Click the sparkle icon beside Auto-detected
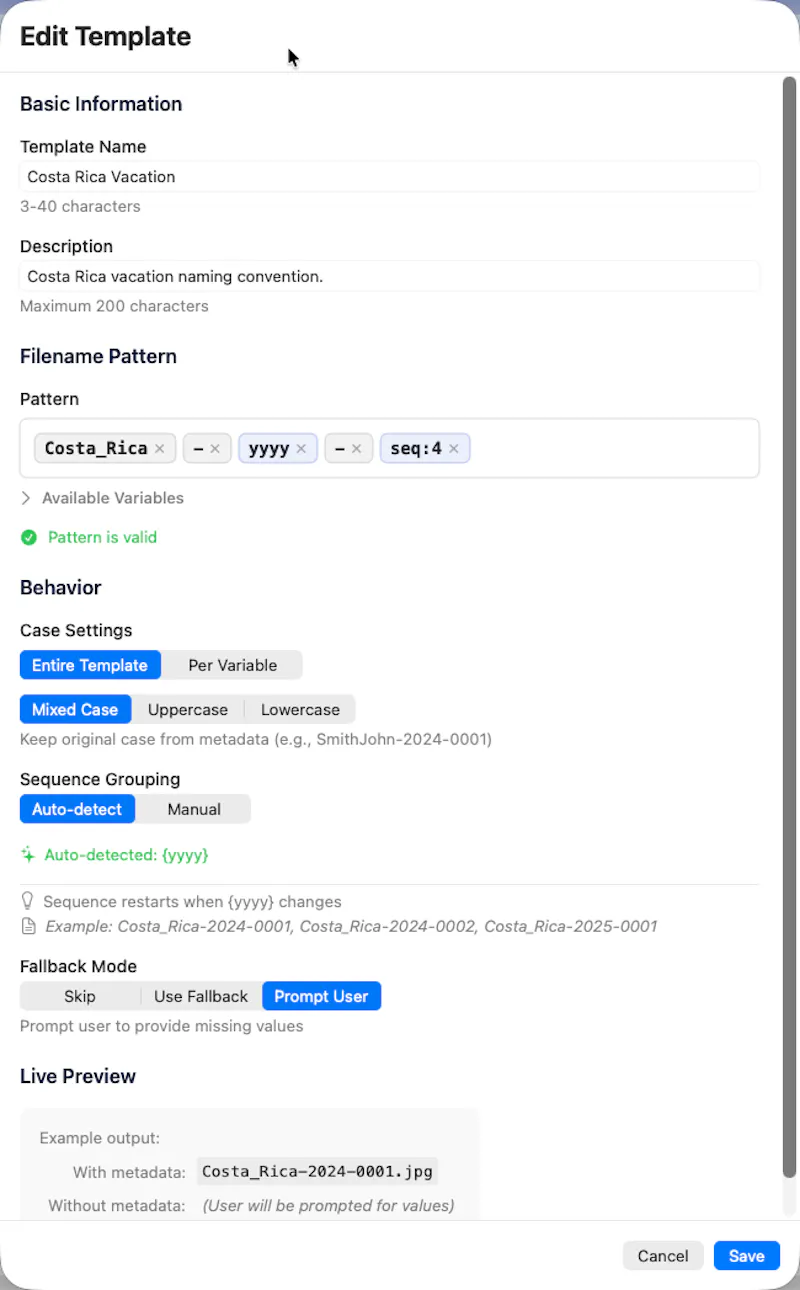 (x=28, y=855)
